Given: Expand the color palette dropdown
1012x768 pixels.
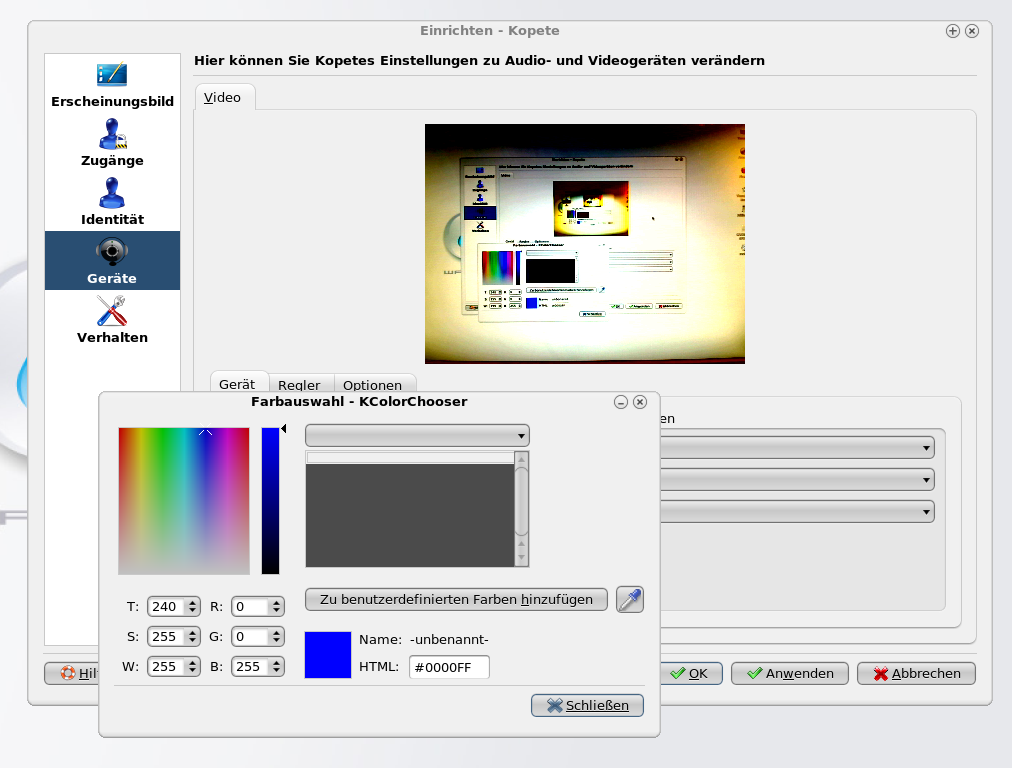Looking at the screenshot, I should tap(418, 436).
